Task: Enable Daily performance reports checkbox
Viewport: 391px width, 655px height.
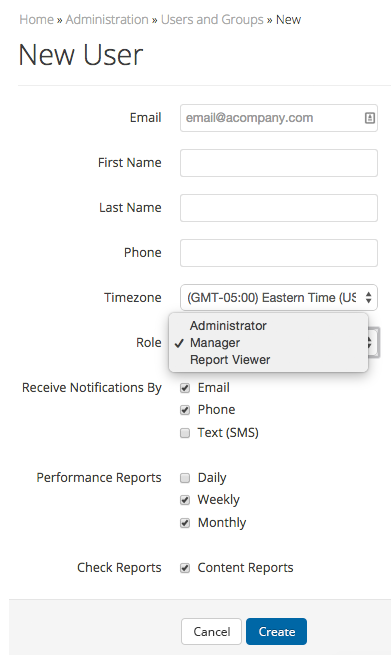Action: [185, 478]
